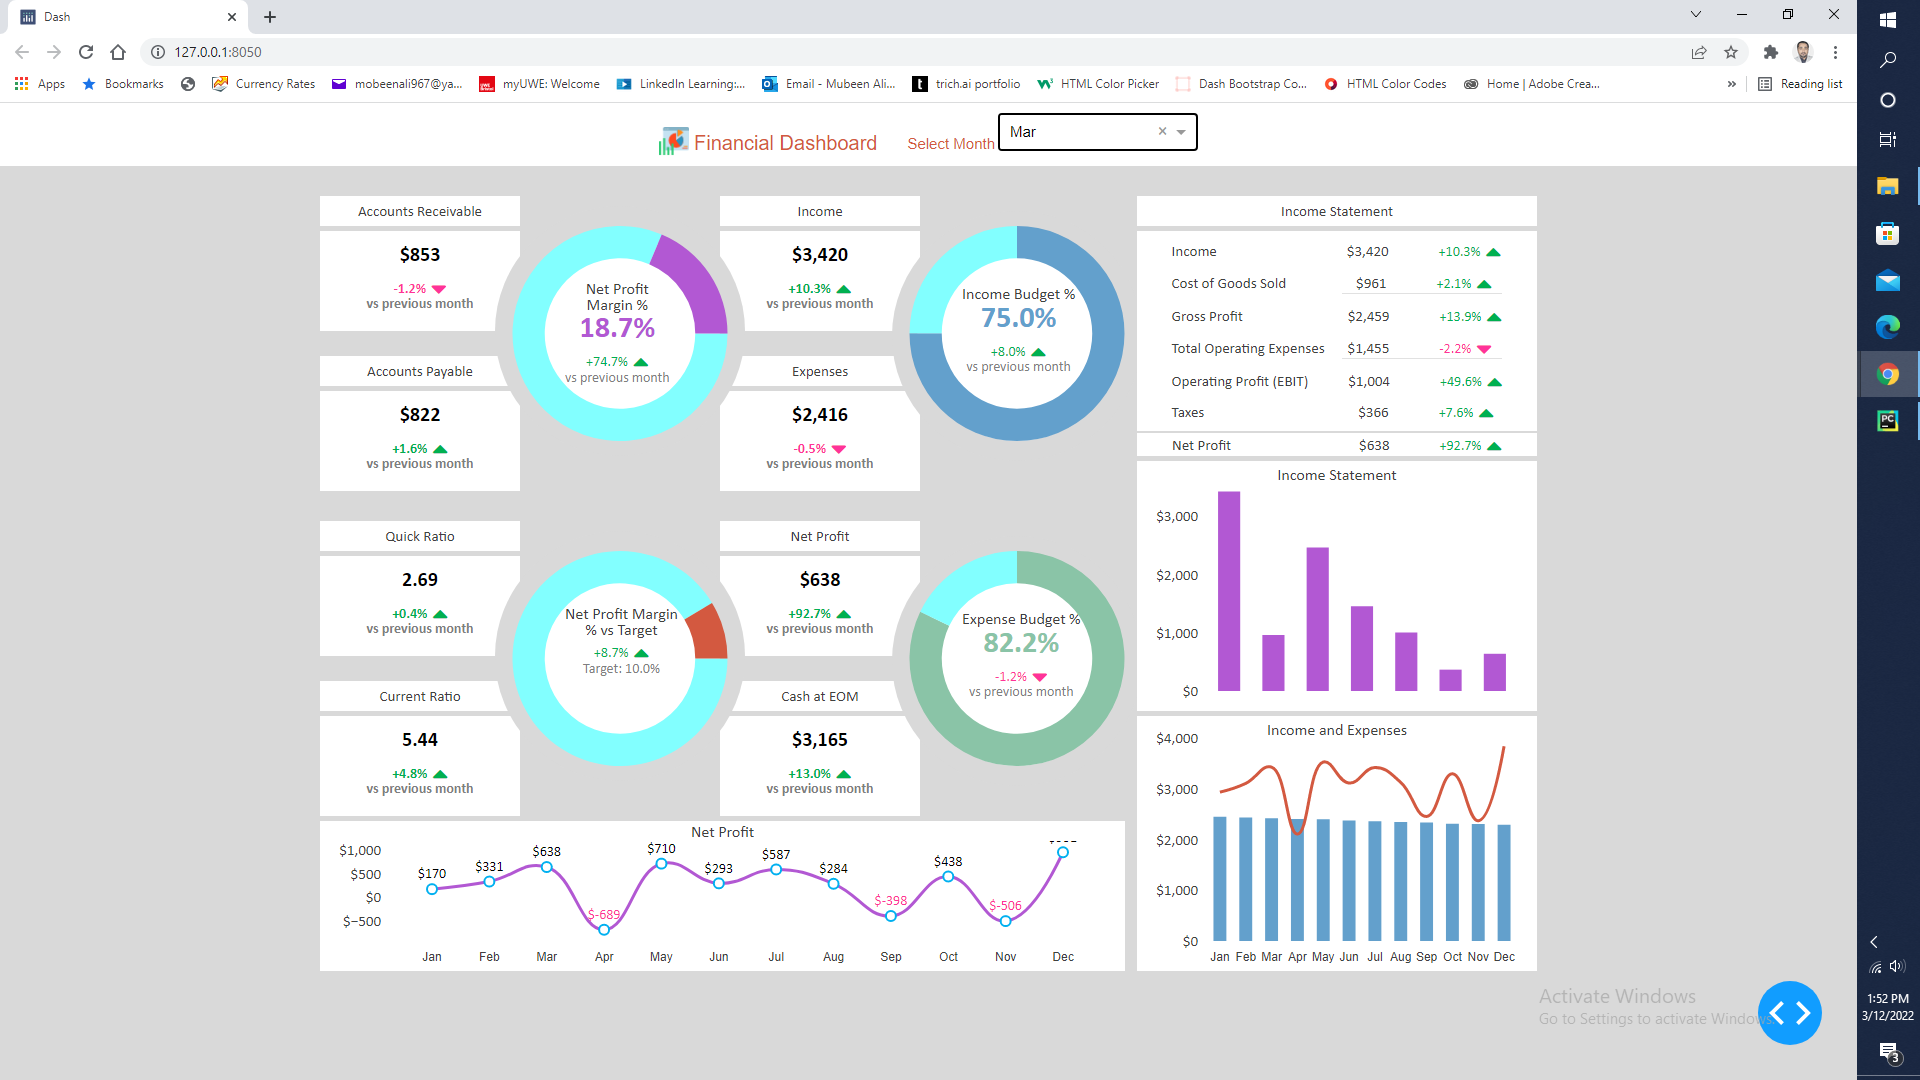Open the tab search chevron
Image resolution: width=1920 pixels, height=1080 pixels.
point(1695,15)
